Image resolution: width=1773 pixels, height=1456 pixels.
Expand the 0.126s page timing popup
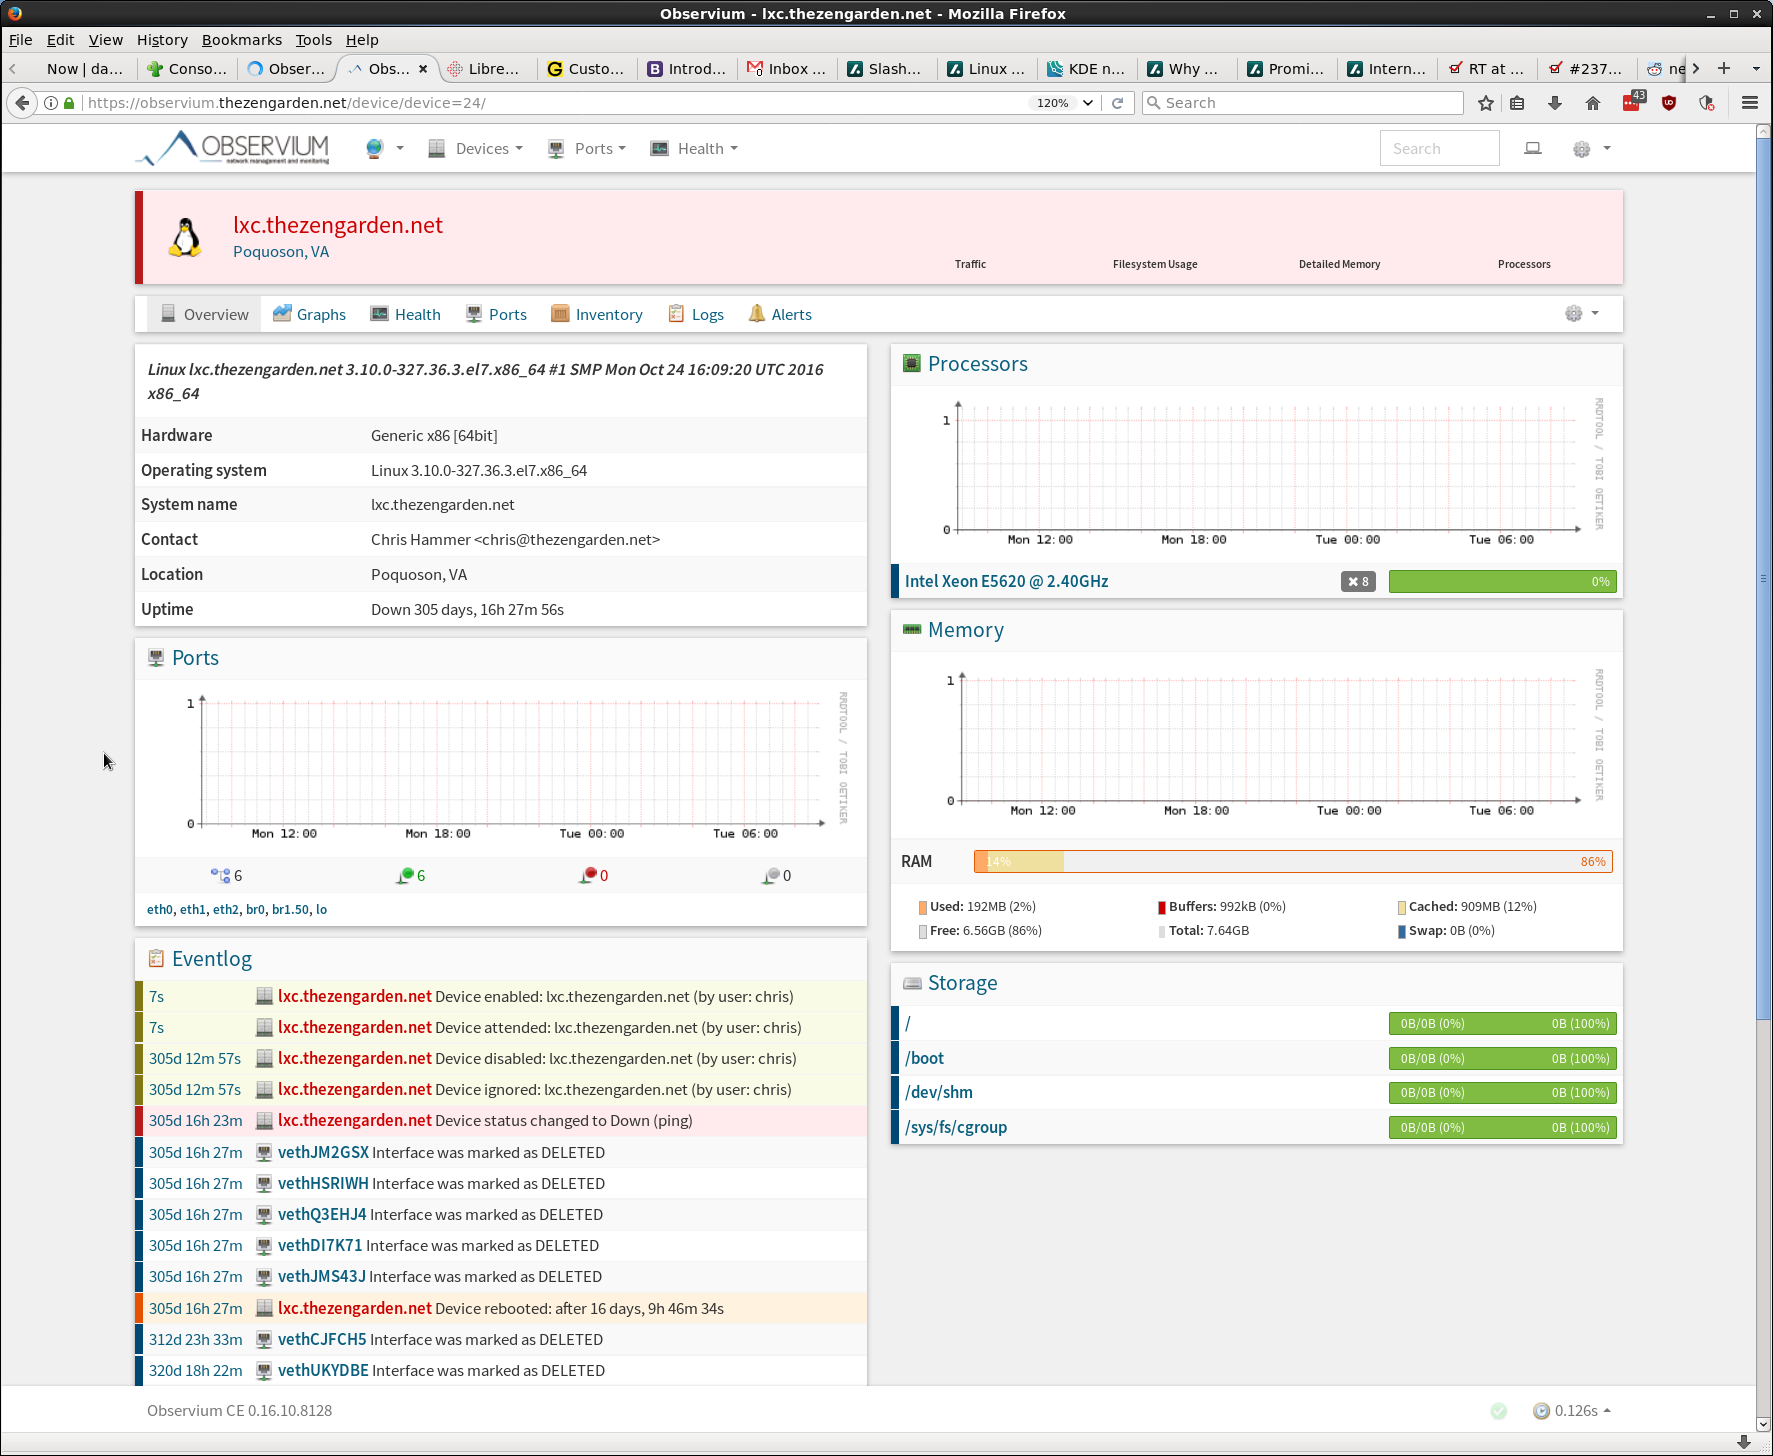click(1572, 1411)
